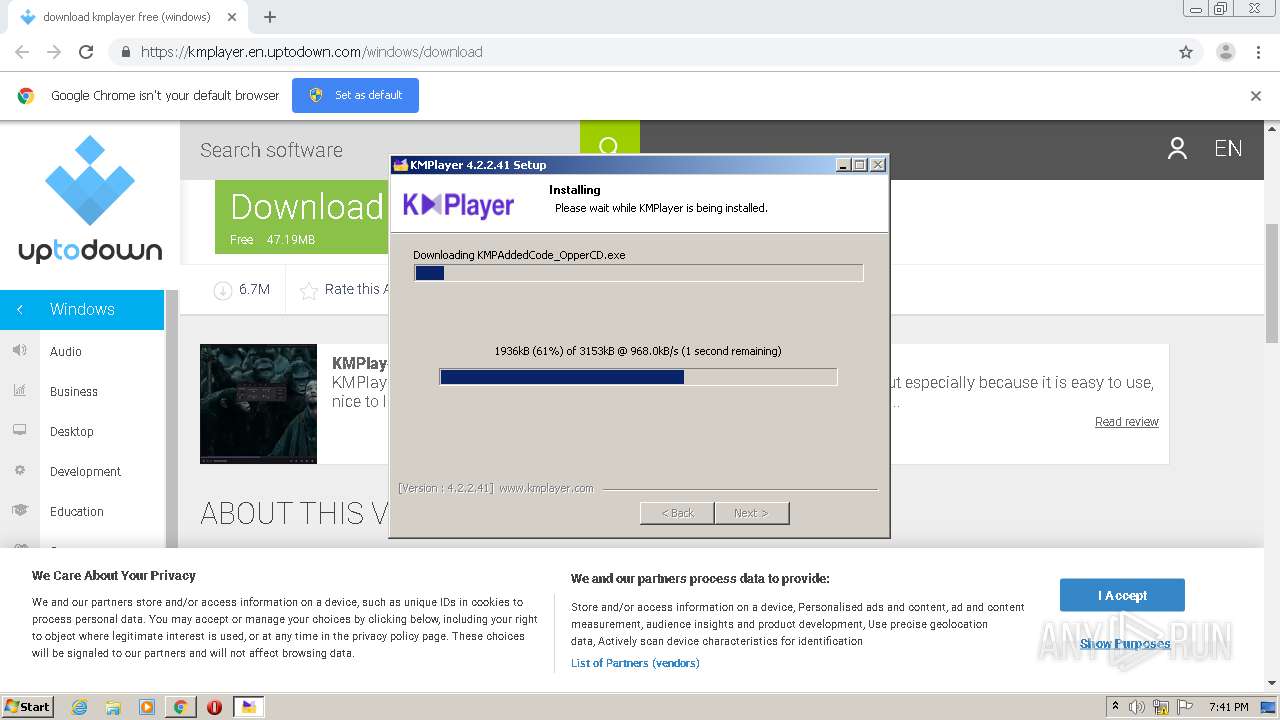Open List of Partners (vendors) link
1280x720 pixels.
point(635,663)
